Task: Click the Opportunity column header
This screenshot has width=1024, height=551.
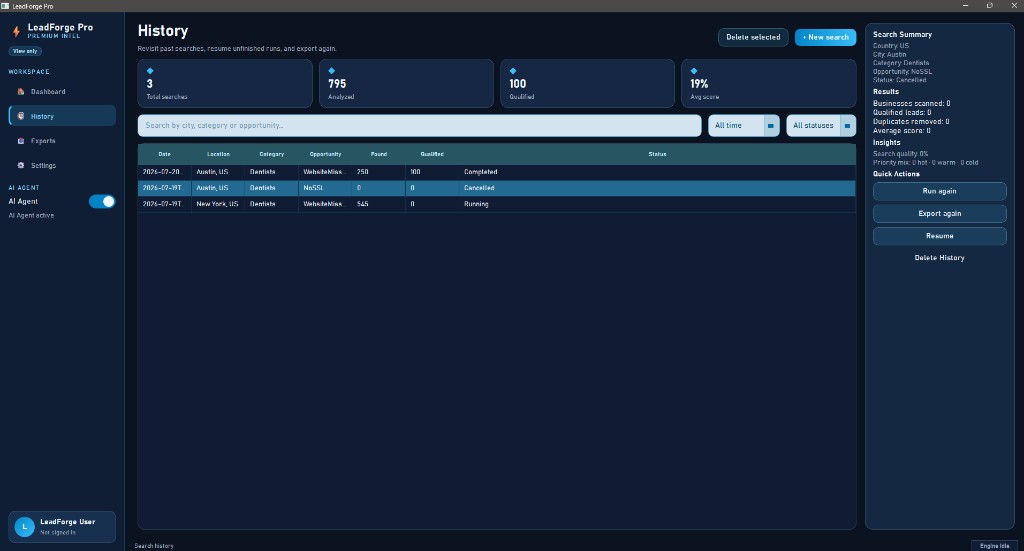Action: pos(325,154)
